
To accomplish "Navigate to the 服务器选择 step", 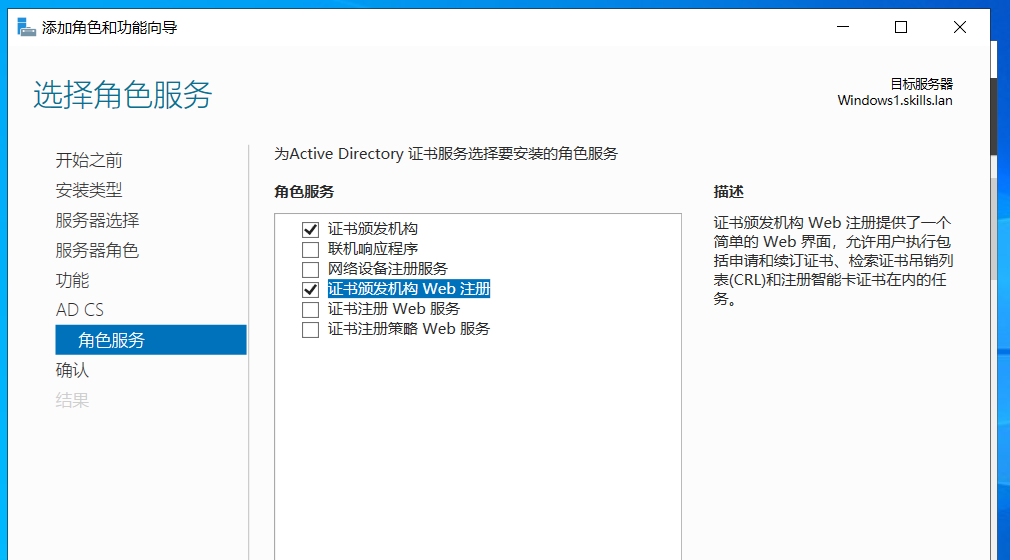I will point(97,220).
